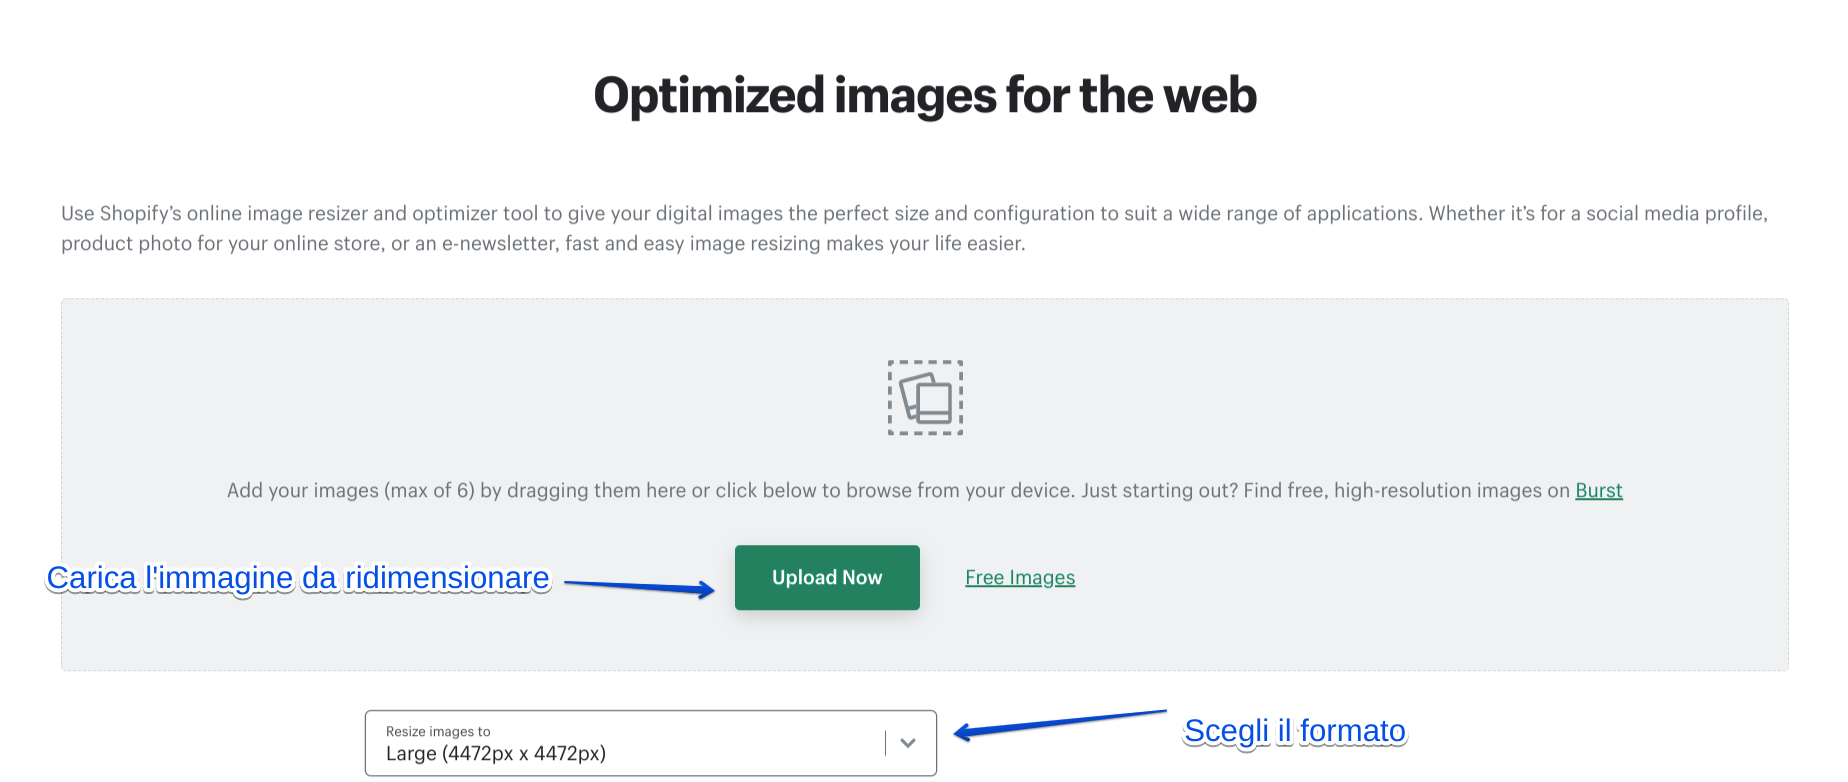Screen dimensions: 1848x782
Task: Open the Free Images link
Action: point(1020,578)
